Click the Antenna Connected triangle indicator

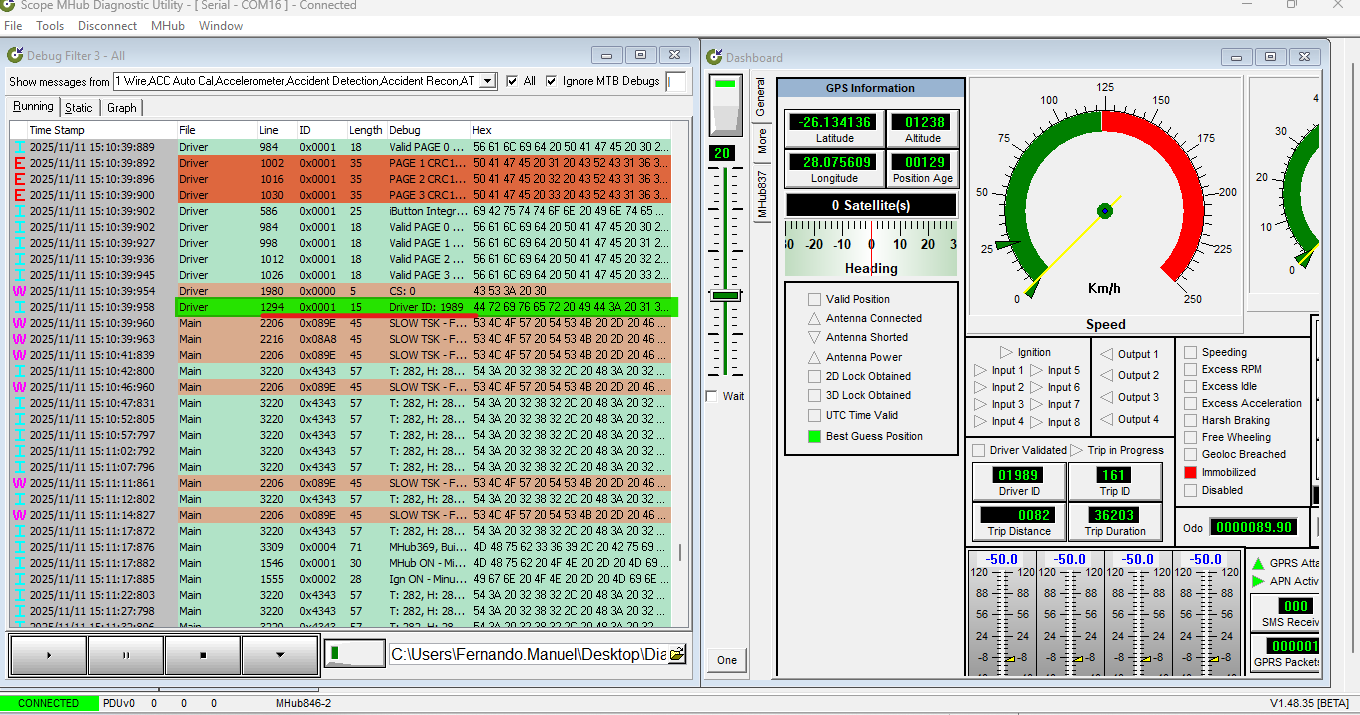coord(814,318)
